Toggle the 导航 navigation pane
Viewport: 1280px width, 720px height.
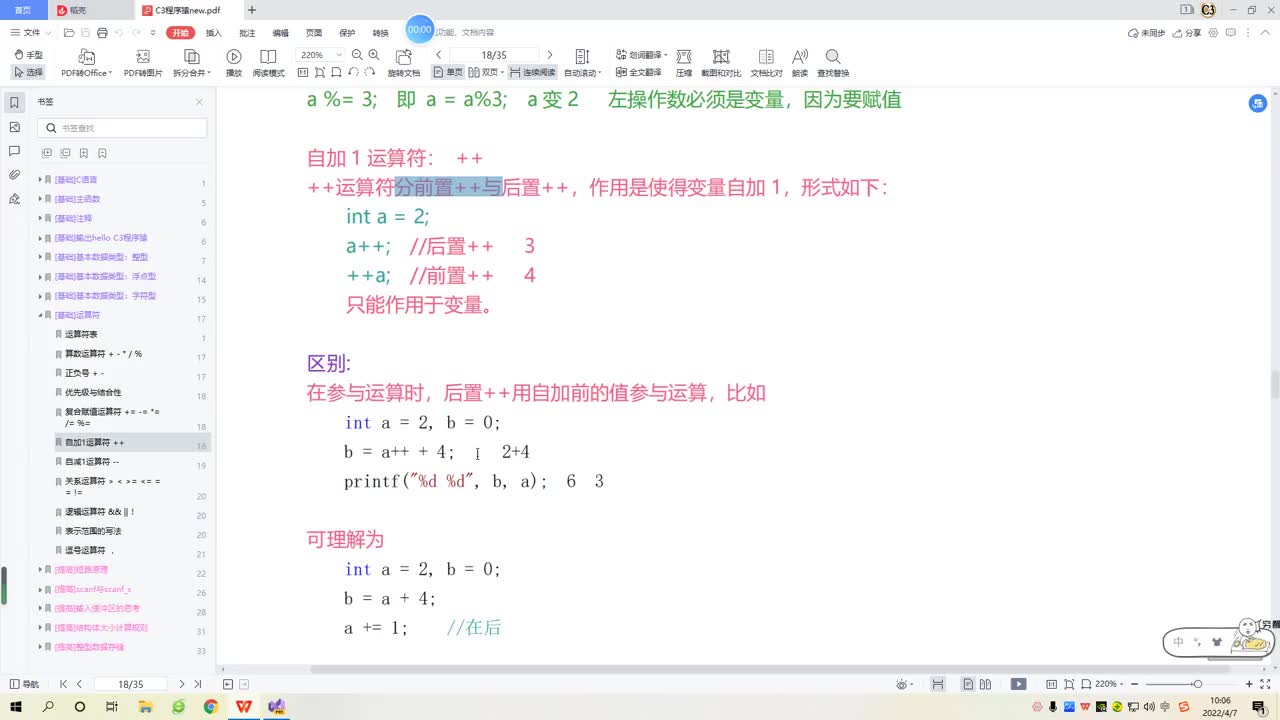(24, 684)
